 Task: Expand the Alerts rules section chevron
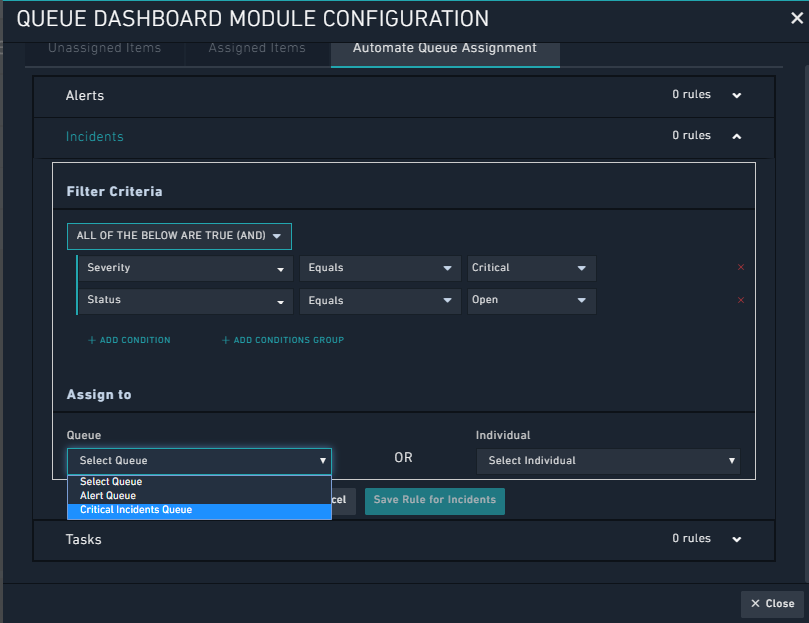point(736,95)
